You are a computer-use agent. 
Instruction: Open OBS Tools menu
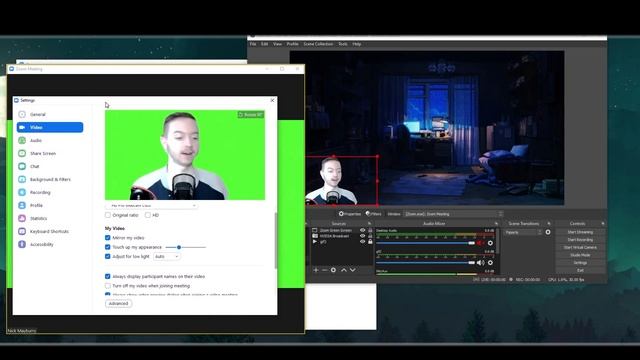coord(343,44)
